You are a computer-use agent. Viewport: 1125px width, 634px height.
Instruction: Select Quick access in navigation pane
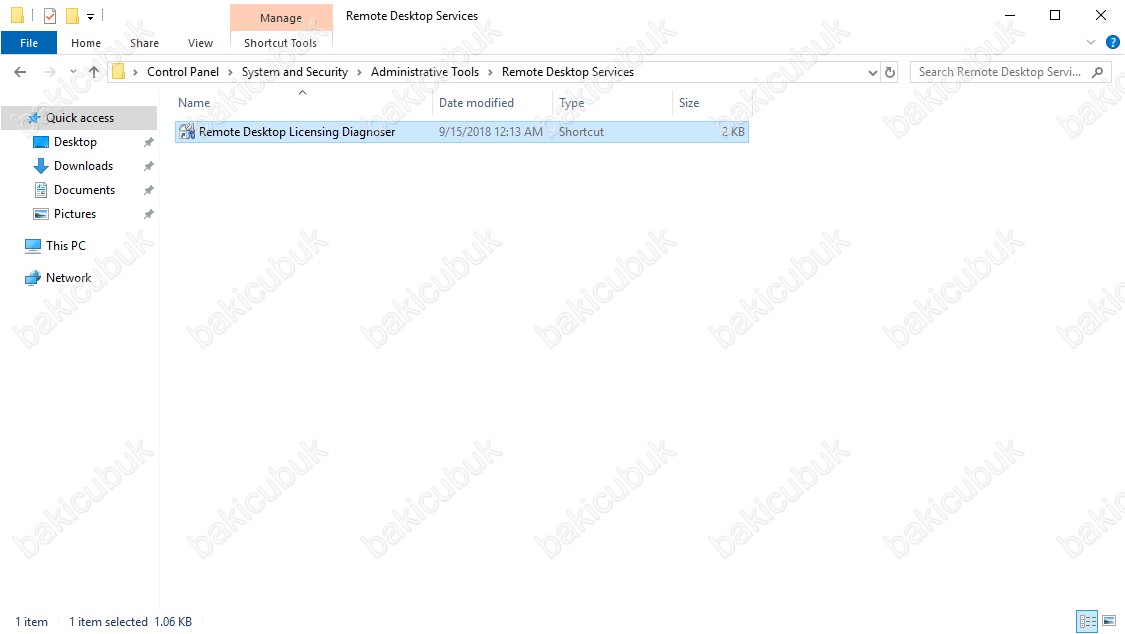coord(80,118)
